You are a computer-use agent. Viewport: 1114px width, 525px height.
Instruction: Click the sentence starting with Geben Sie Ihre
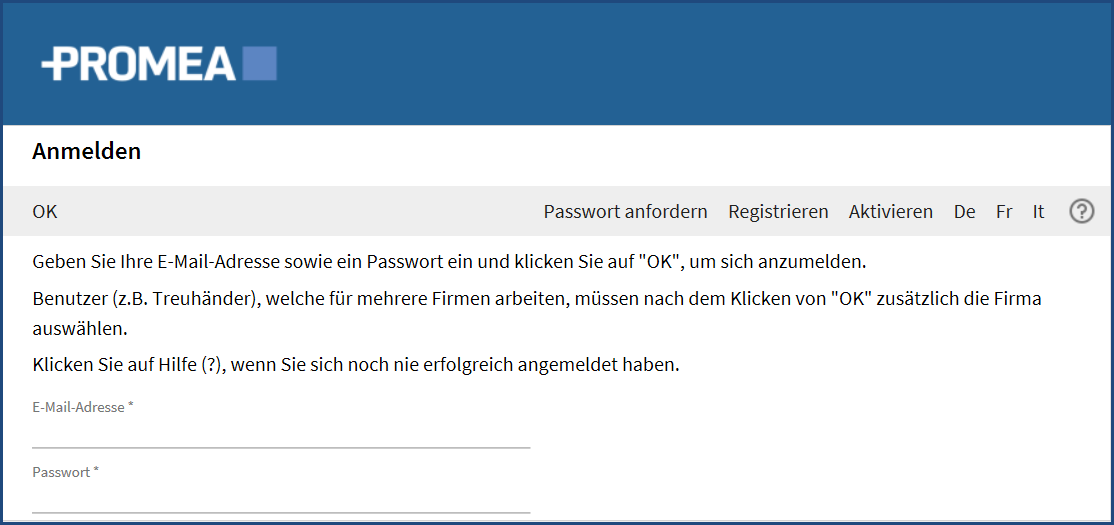click(x=449, y=261)
